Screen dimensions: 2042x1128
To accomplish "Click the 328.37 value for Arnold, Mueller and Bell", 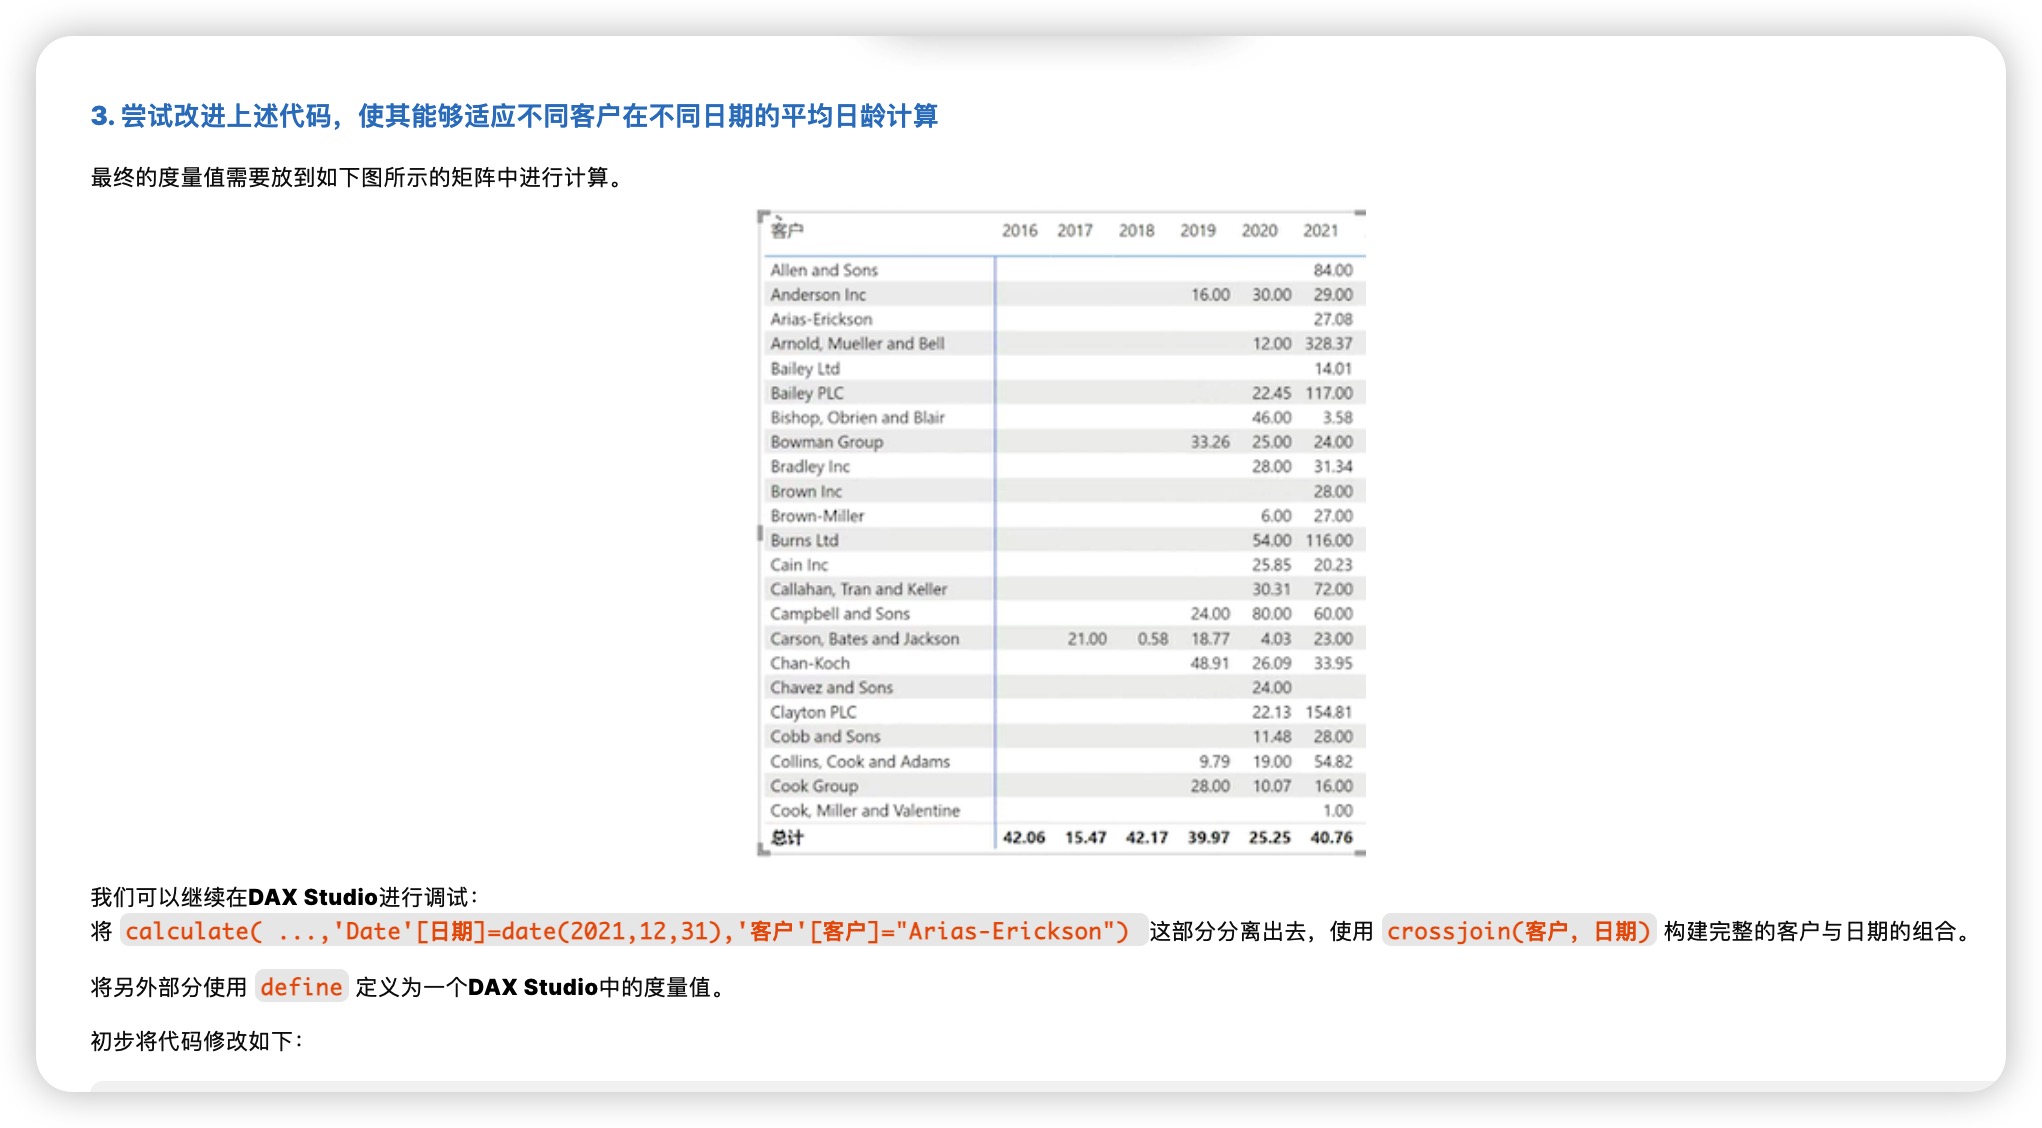I will (x=1328, y=343).
